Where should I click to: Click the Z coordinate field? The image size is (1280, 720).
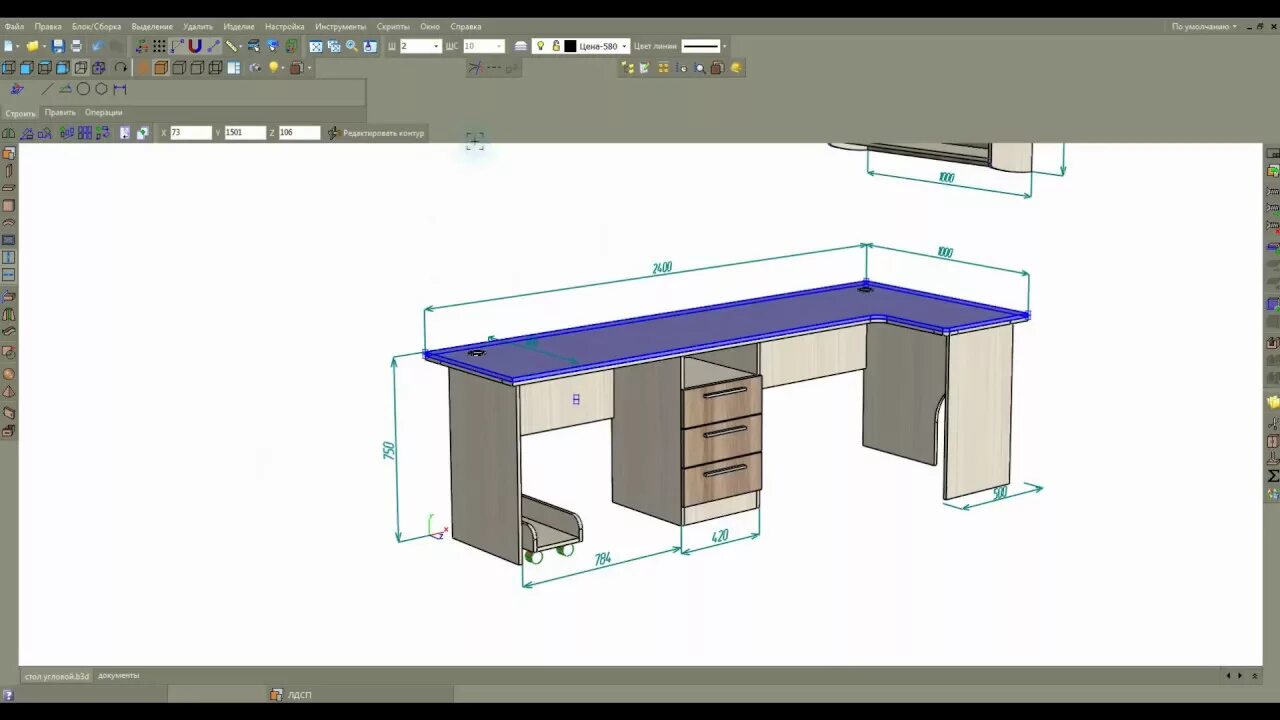pos(299,132)
